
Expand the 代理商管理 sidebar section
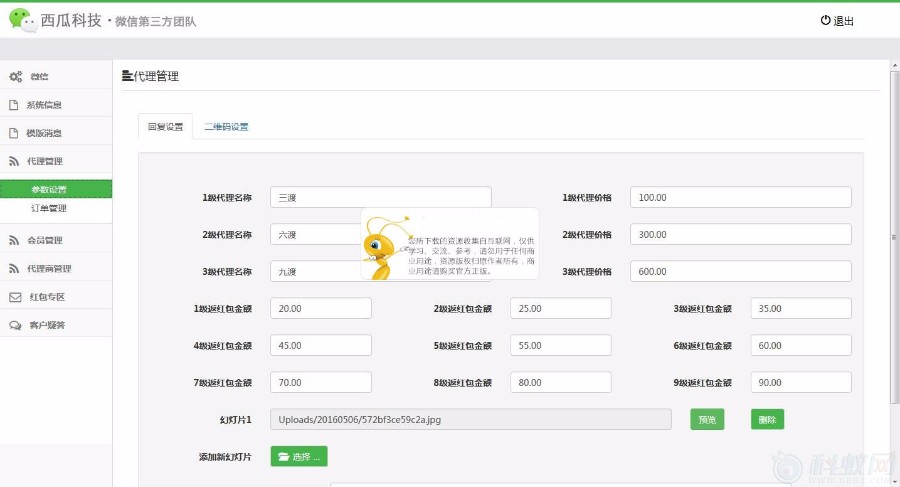click(x=56, y=268)
